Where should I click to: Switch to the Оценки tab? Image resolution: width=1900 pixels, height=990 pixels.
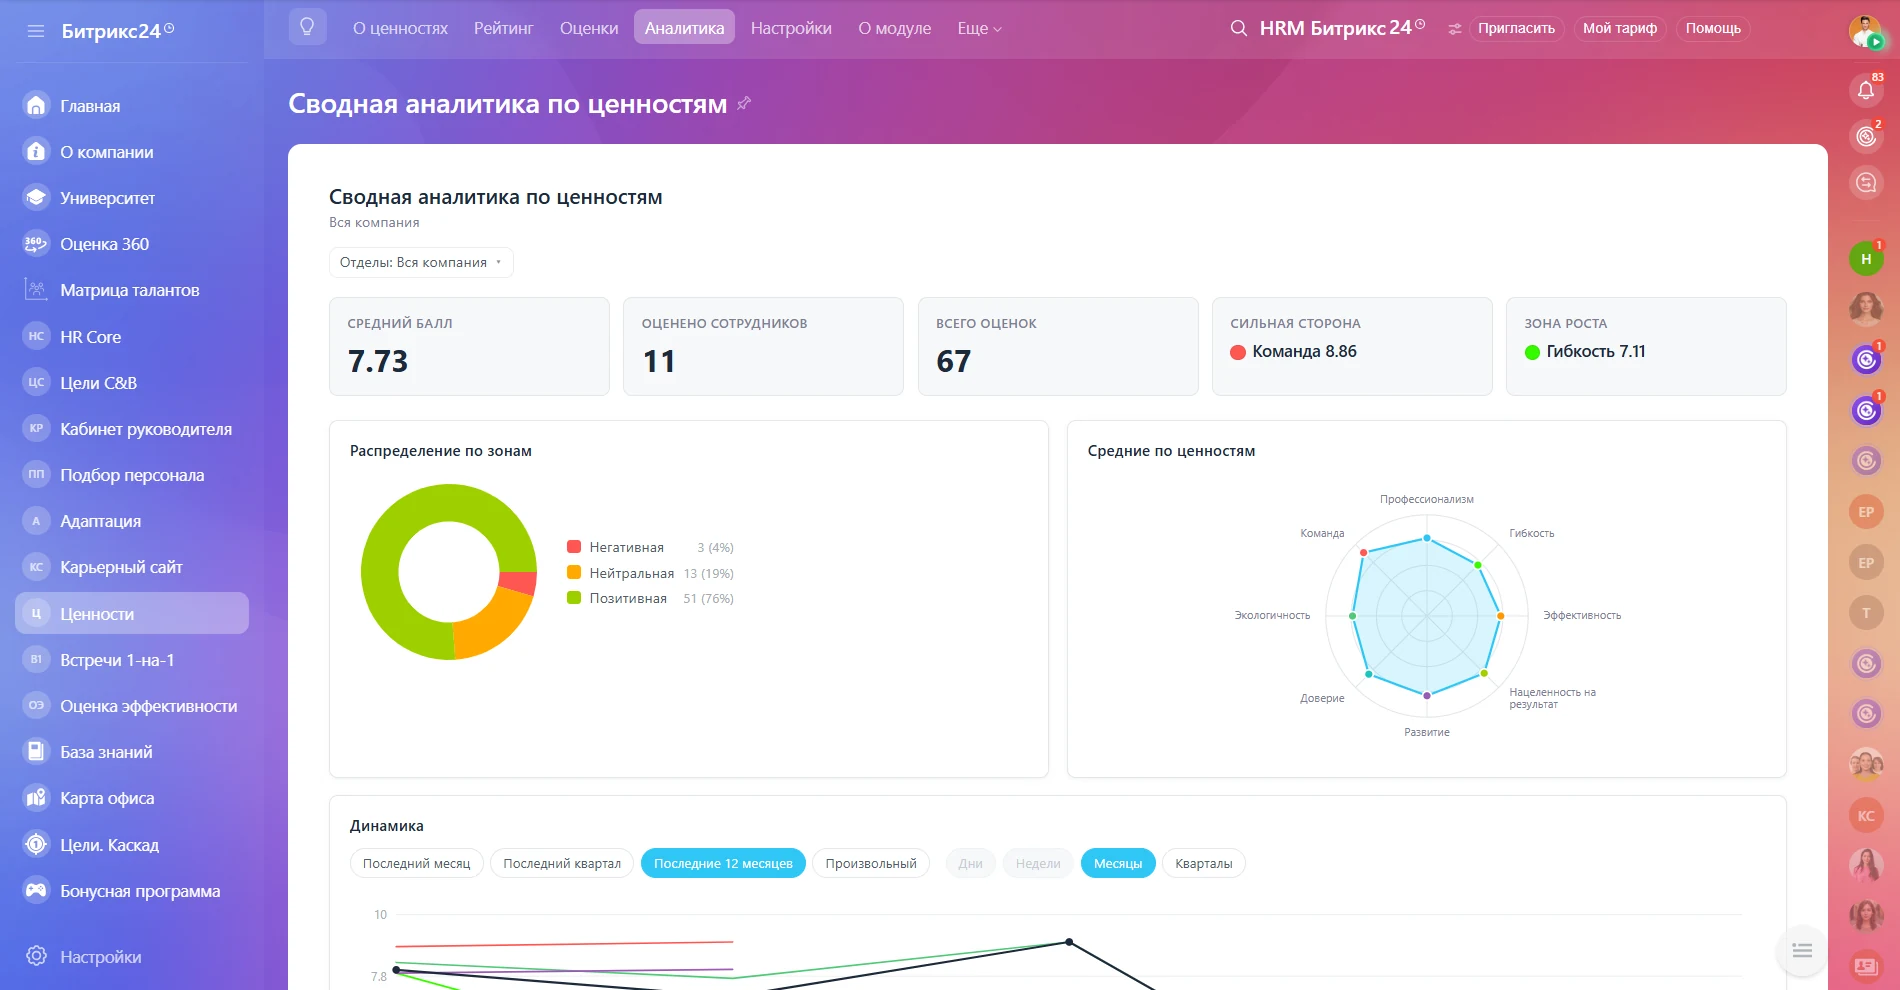click(x=589, y=28)
